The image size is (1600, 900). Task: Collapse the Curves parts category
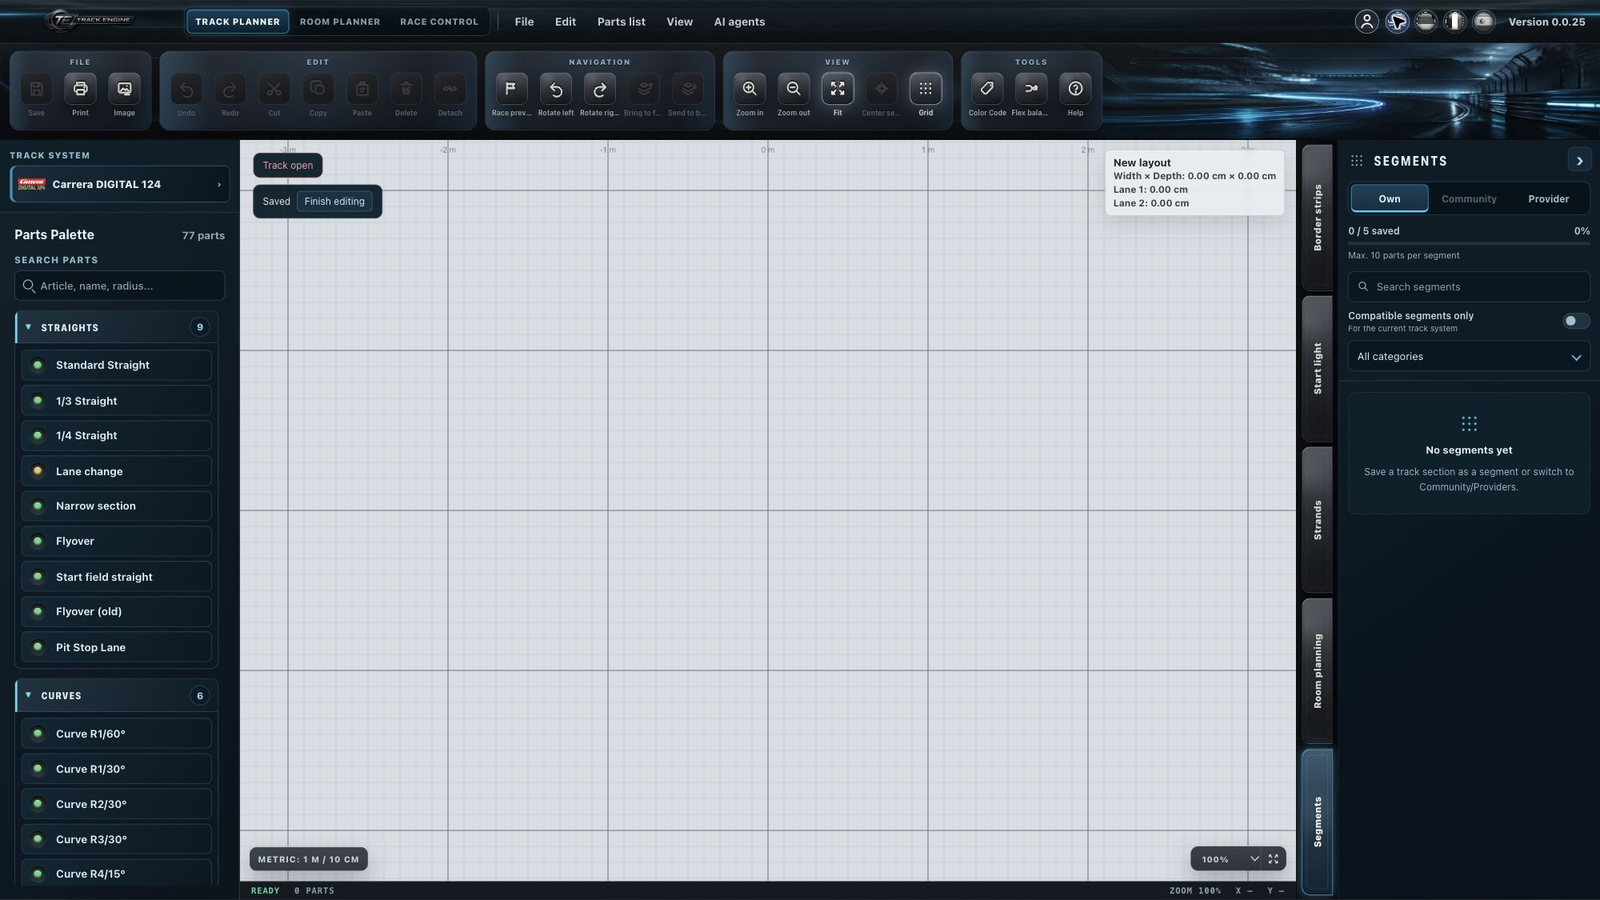(x=116, y=695)
